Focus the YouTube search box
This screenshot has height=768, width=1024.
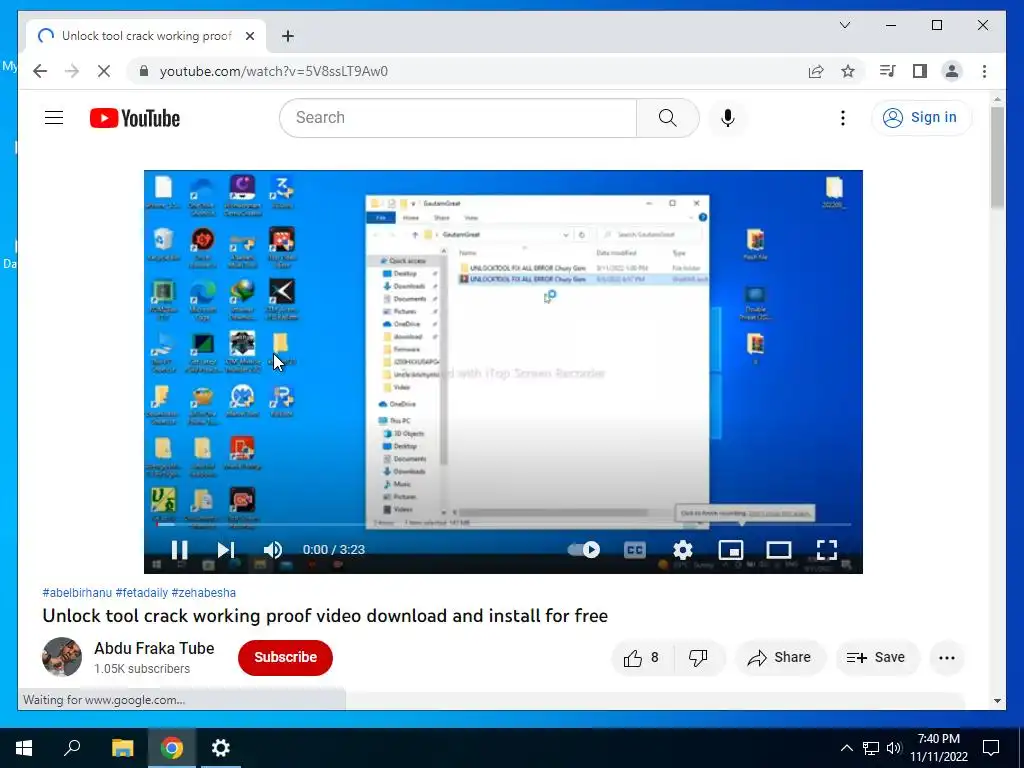[x=458, y=118]
